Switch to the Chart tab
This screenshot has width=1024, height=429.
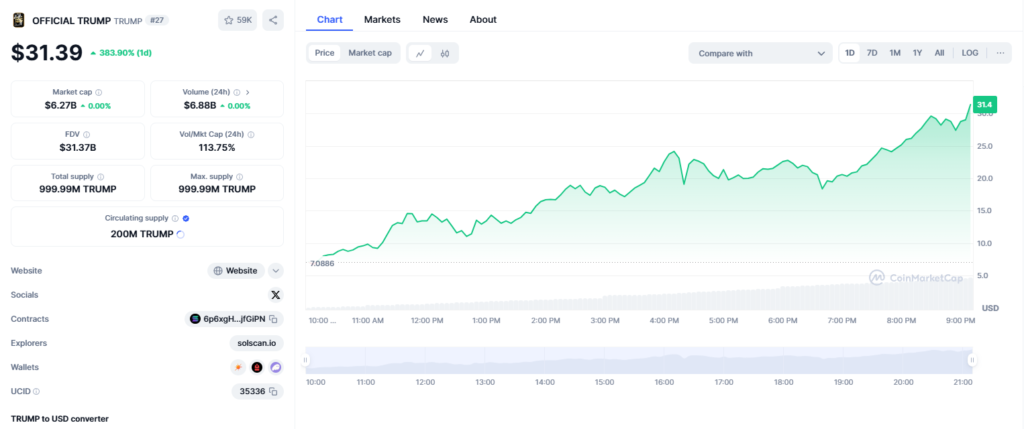[x=330, y=20]
